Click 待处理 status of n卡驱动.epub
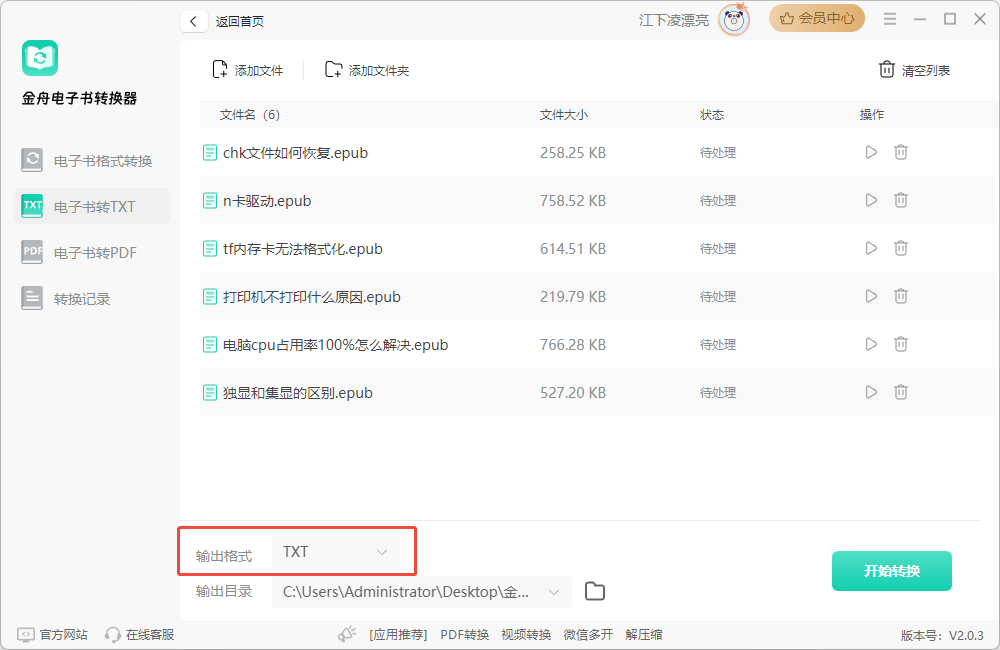Viewport: 1000px width, 650px height. click(718, 201)
